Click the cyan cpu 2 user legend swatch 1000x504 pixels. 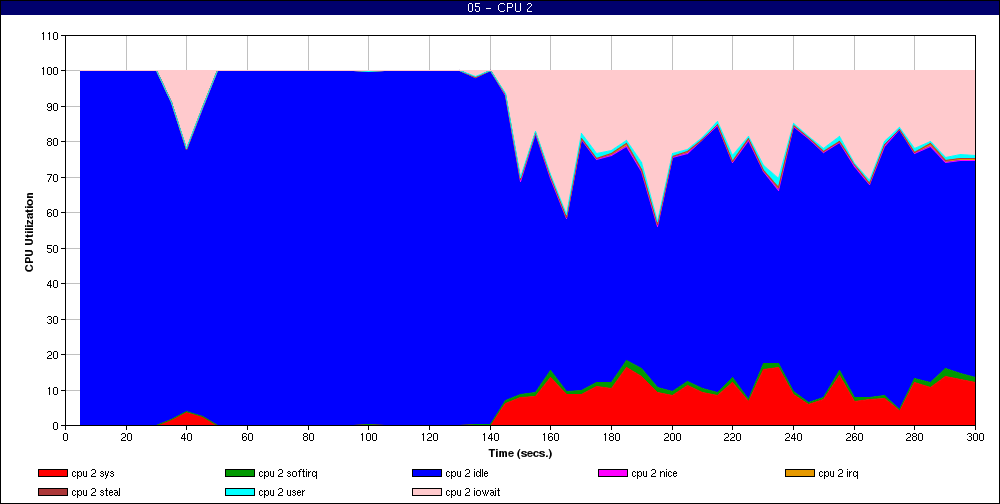[x=239, y=493]
